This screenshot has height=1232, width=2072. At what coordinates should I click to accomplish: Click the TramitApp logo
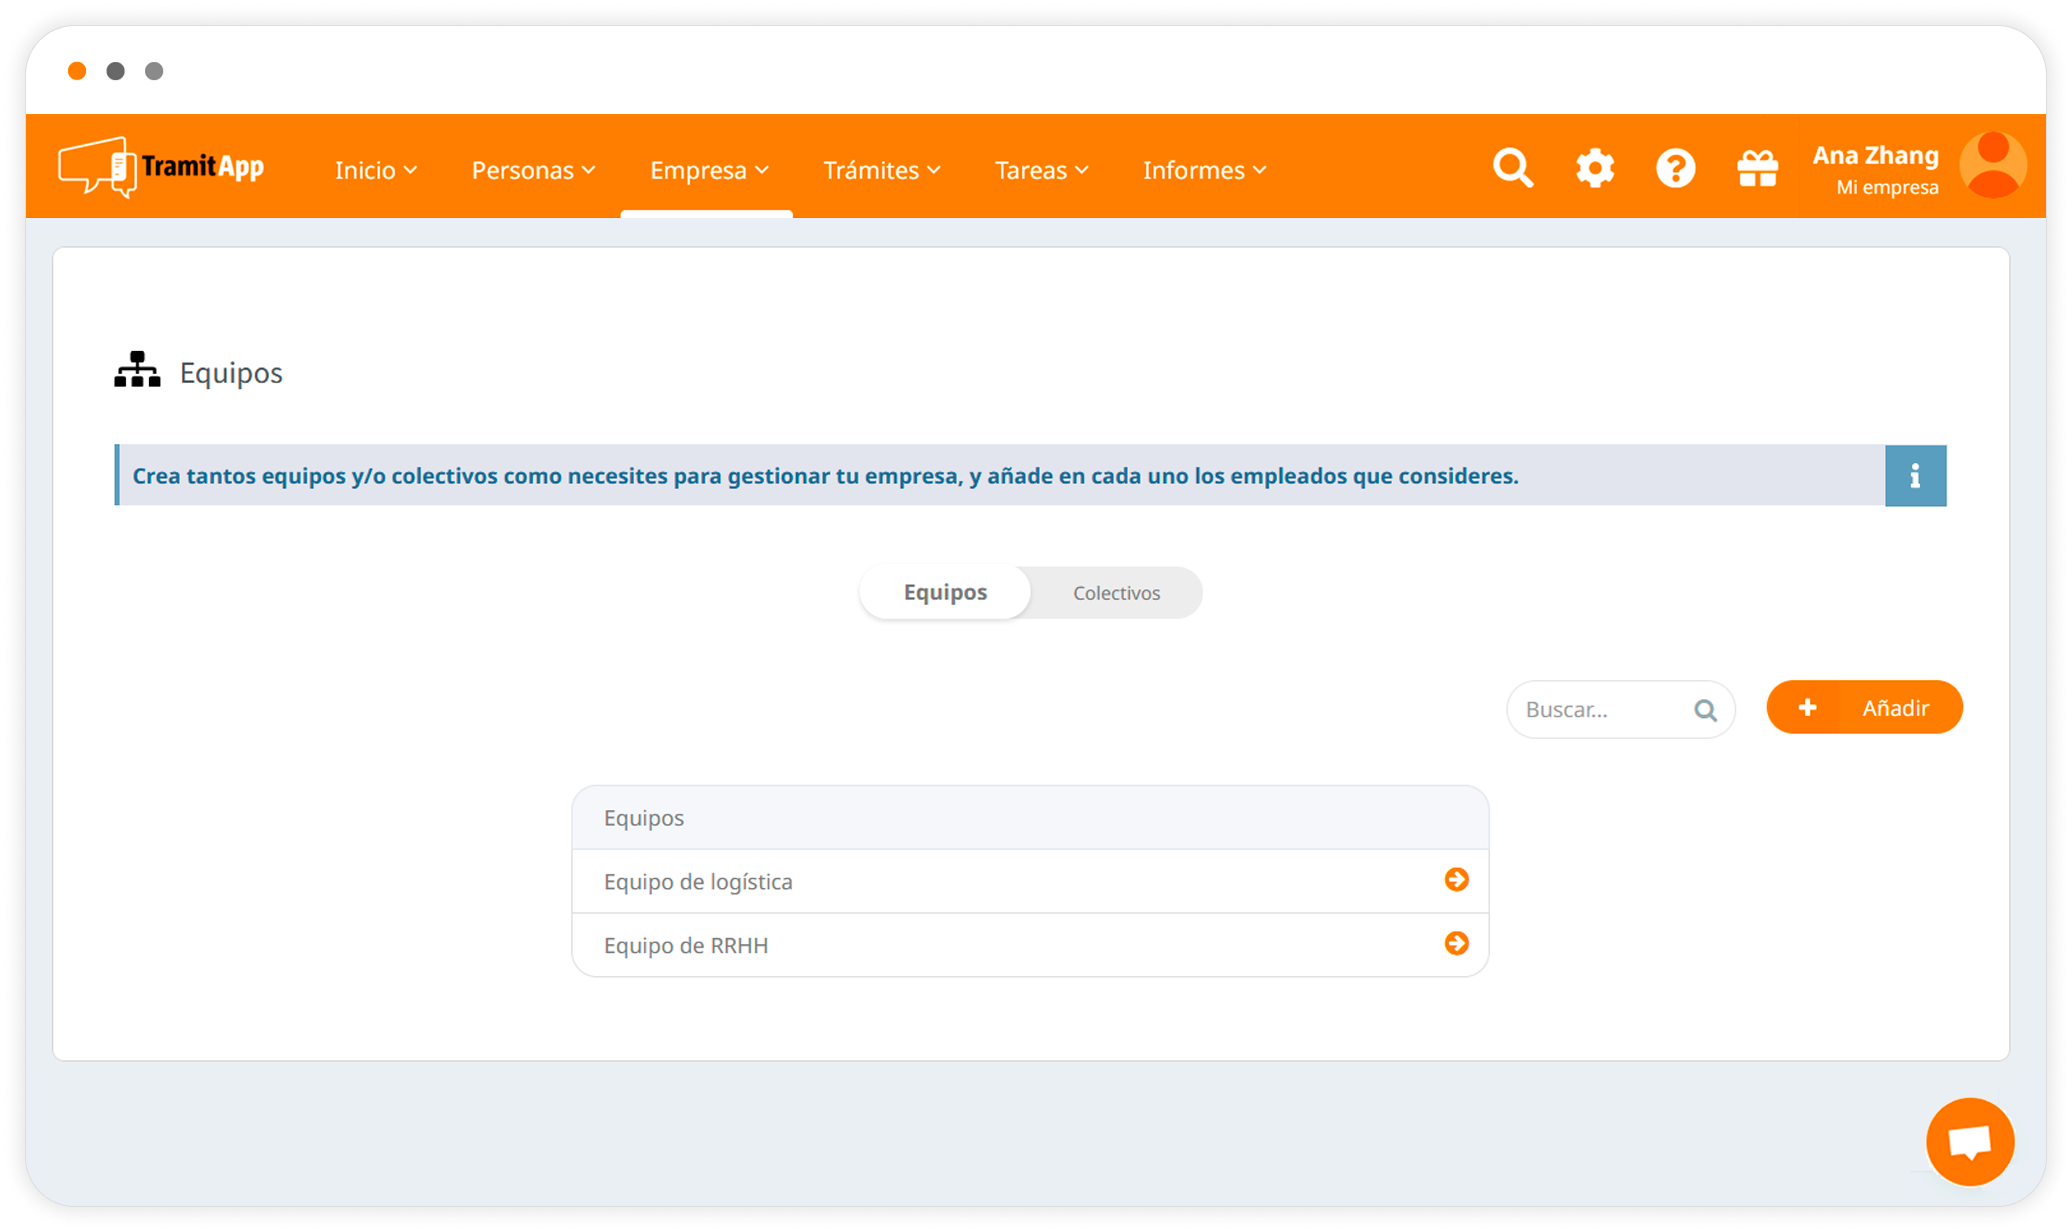pyautogui.click(x=162, y=167)
